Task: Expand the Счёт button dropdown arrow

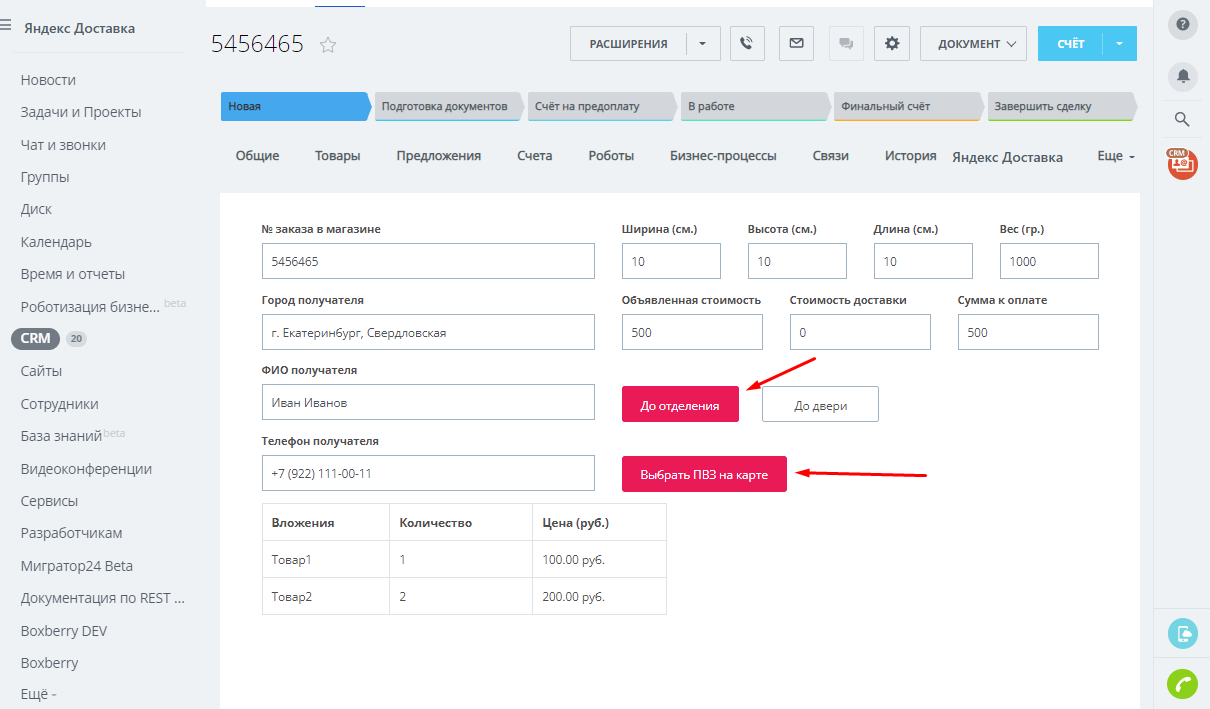Action: pyautogui.click(x=1120, y=44)
